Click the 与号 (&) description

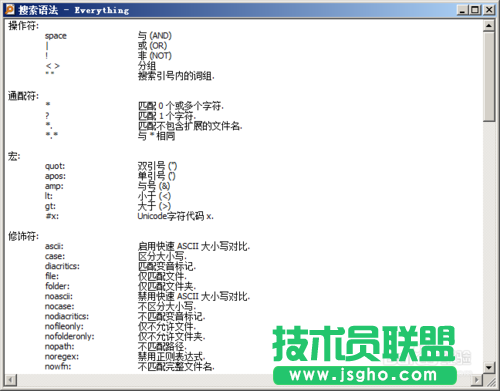click(154, 186)
